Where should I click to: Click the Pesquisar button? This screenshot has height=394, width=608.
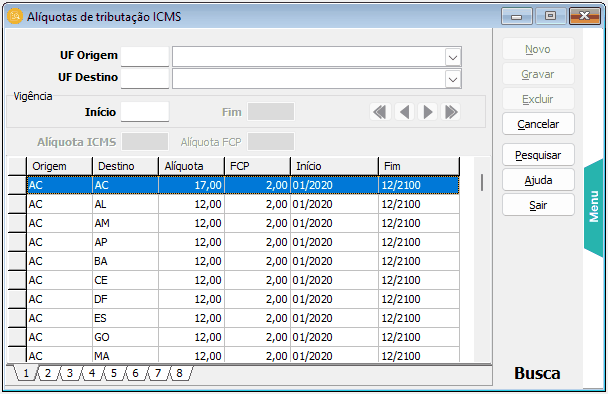click(538, 155)
